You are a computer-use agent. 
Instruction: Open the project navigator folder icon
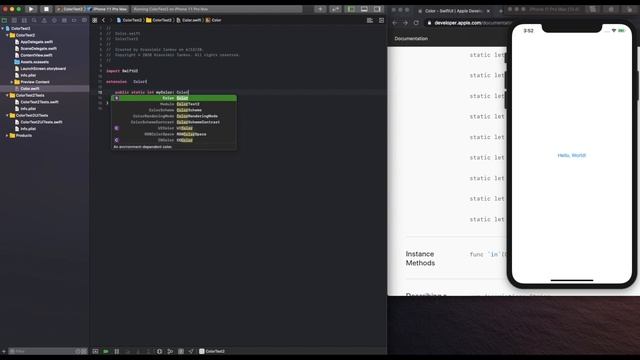click(x=4, y=20)
